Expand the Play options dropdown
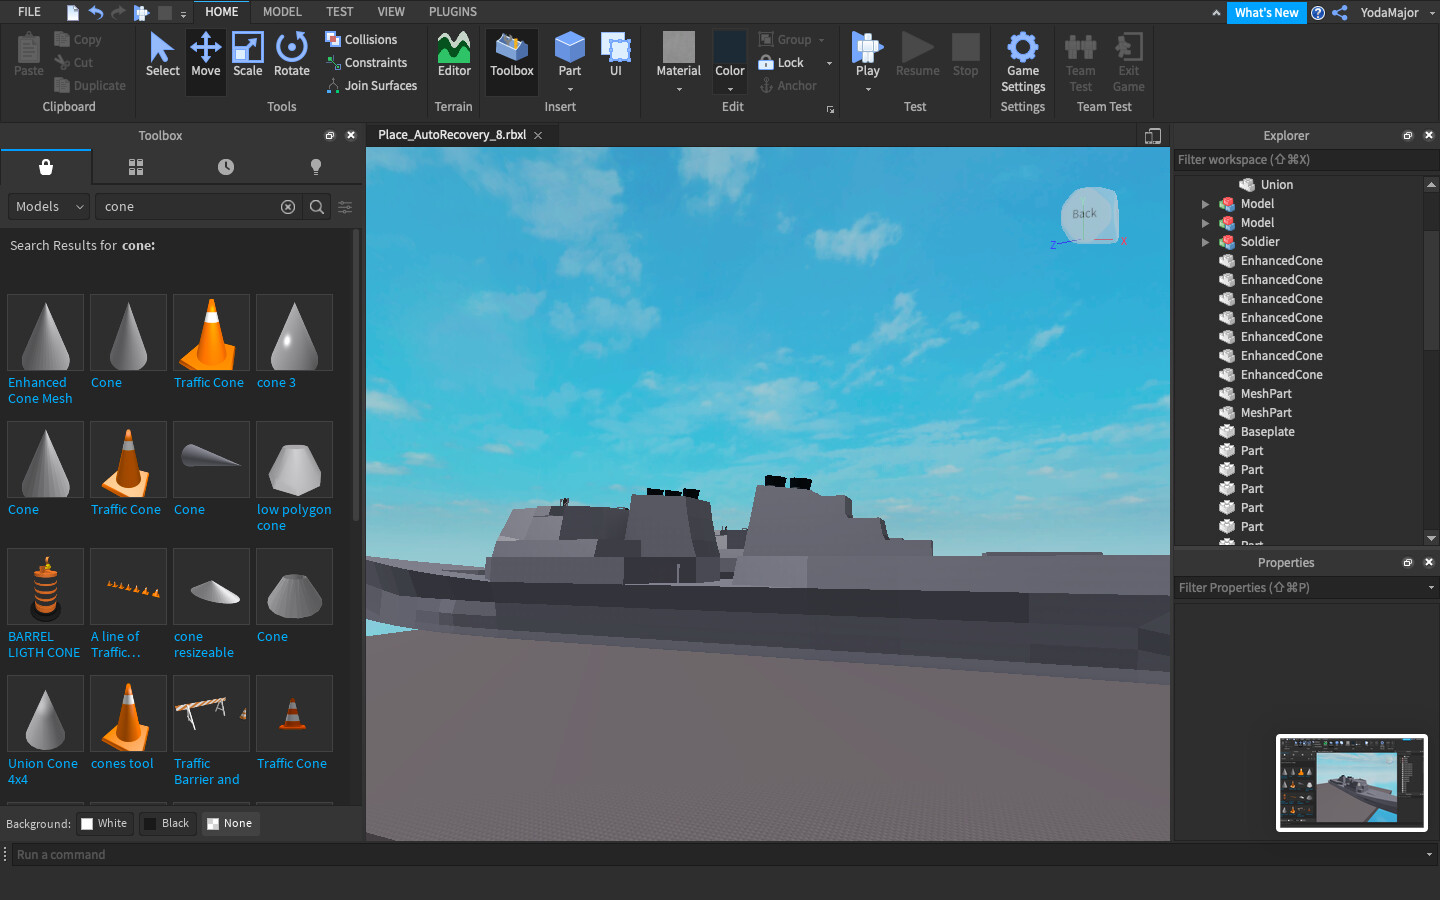Image resolution: width=1440 pixels, height=900 pixels. (868, 89)
